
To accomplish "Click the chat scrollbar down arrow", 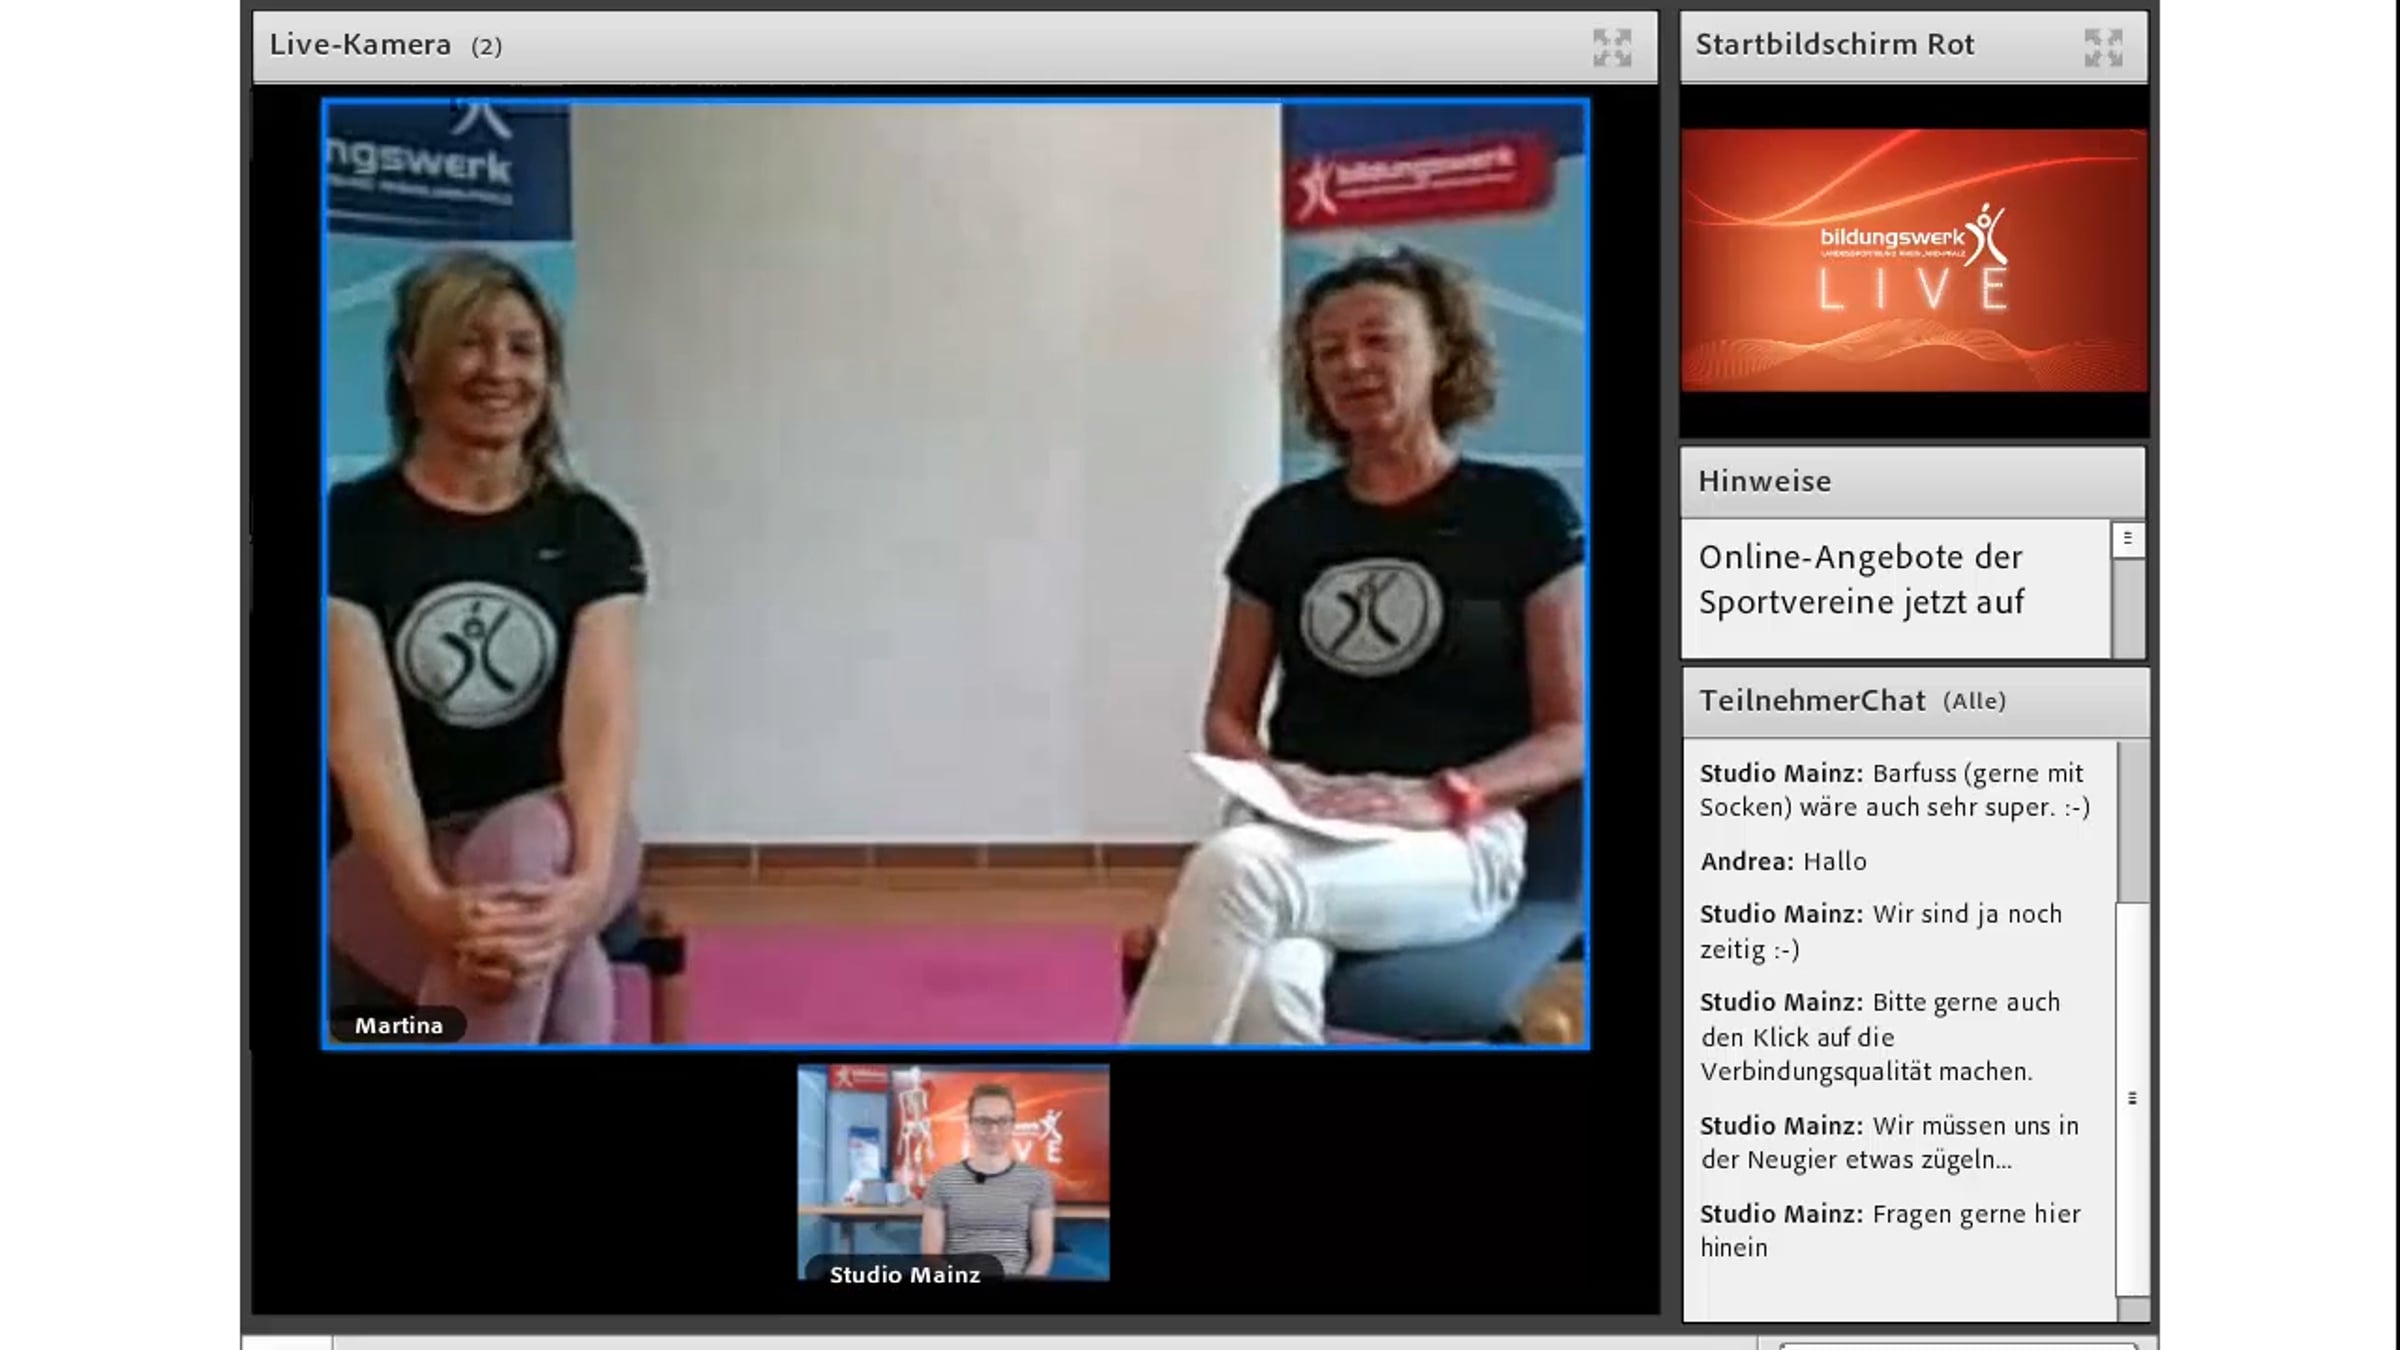I will point(2132,1309).
